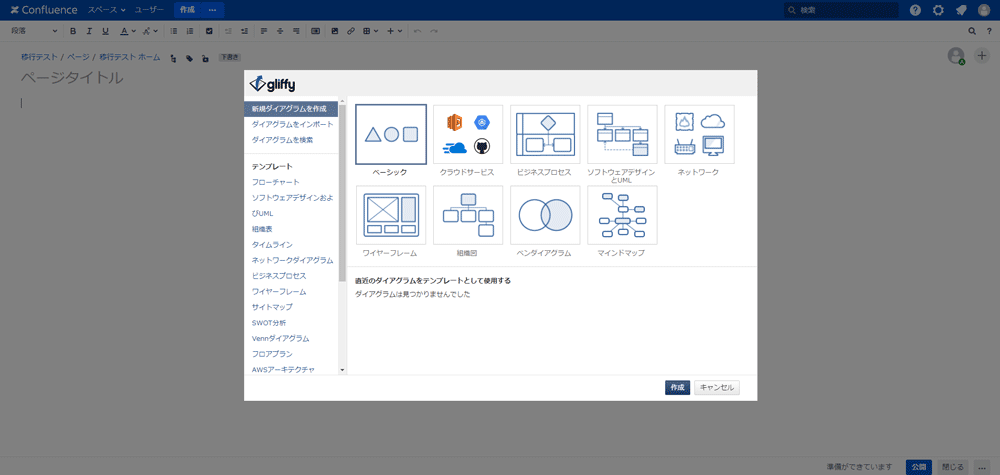Toggle underline formatting

point(106,31)
